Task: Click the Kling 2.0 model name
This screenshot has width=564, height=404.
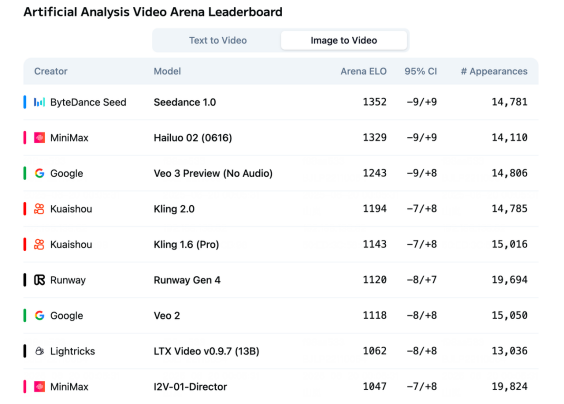Action: point(174,209)
